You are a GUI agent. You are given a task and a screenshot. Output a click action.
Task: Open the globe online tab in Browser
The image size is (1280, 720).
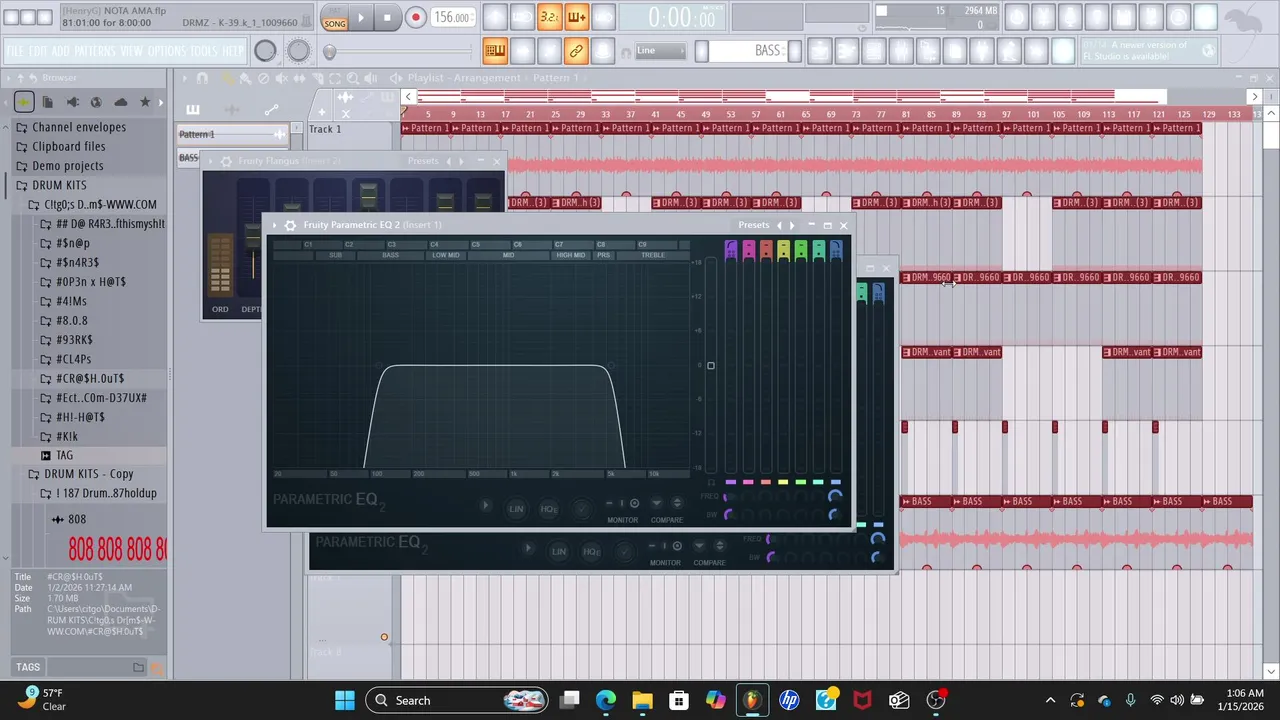[x=96, y=102]
